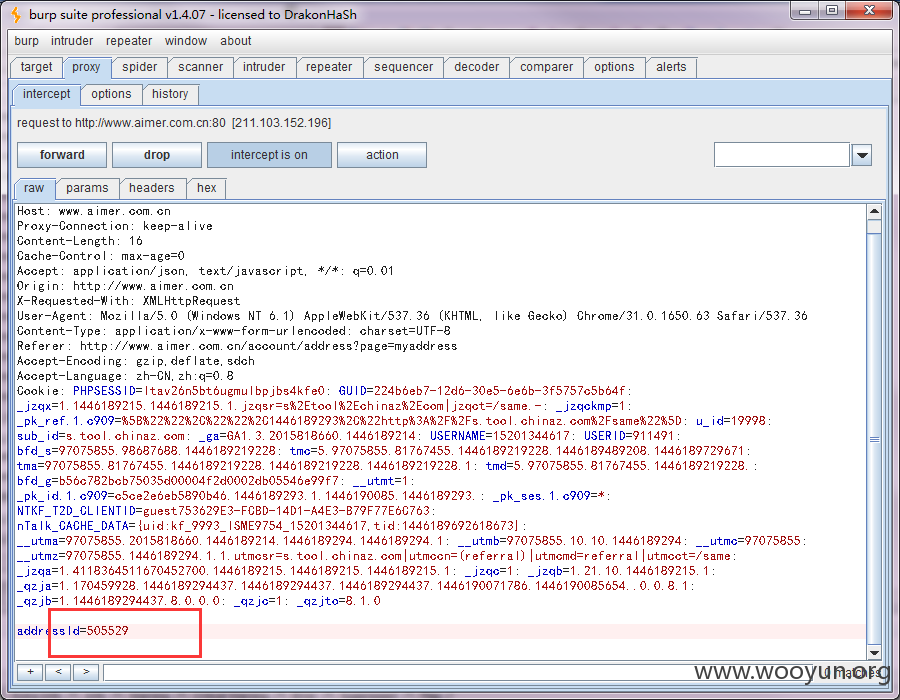Click the 'Accept-Language: zh-CN,zh;q=0.8' line
The width and height of the screenshot is (900, 700).
tap(125, 376)
